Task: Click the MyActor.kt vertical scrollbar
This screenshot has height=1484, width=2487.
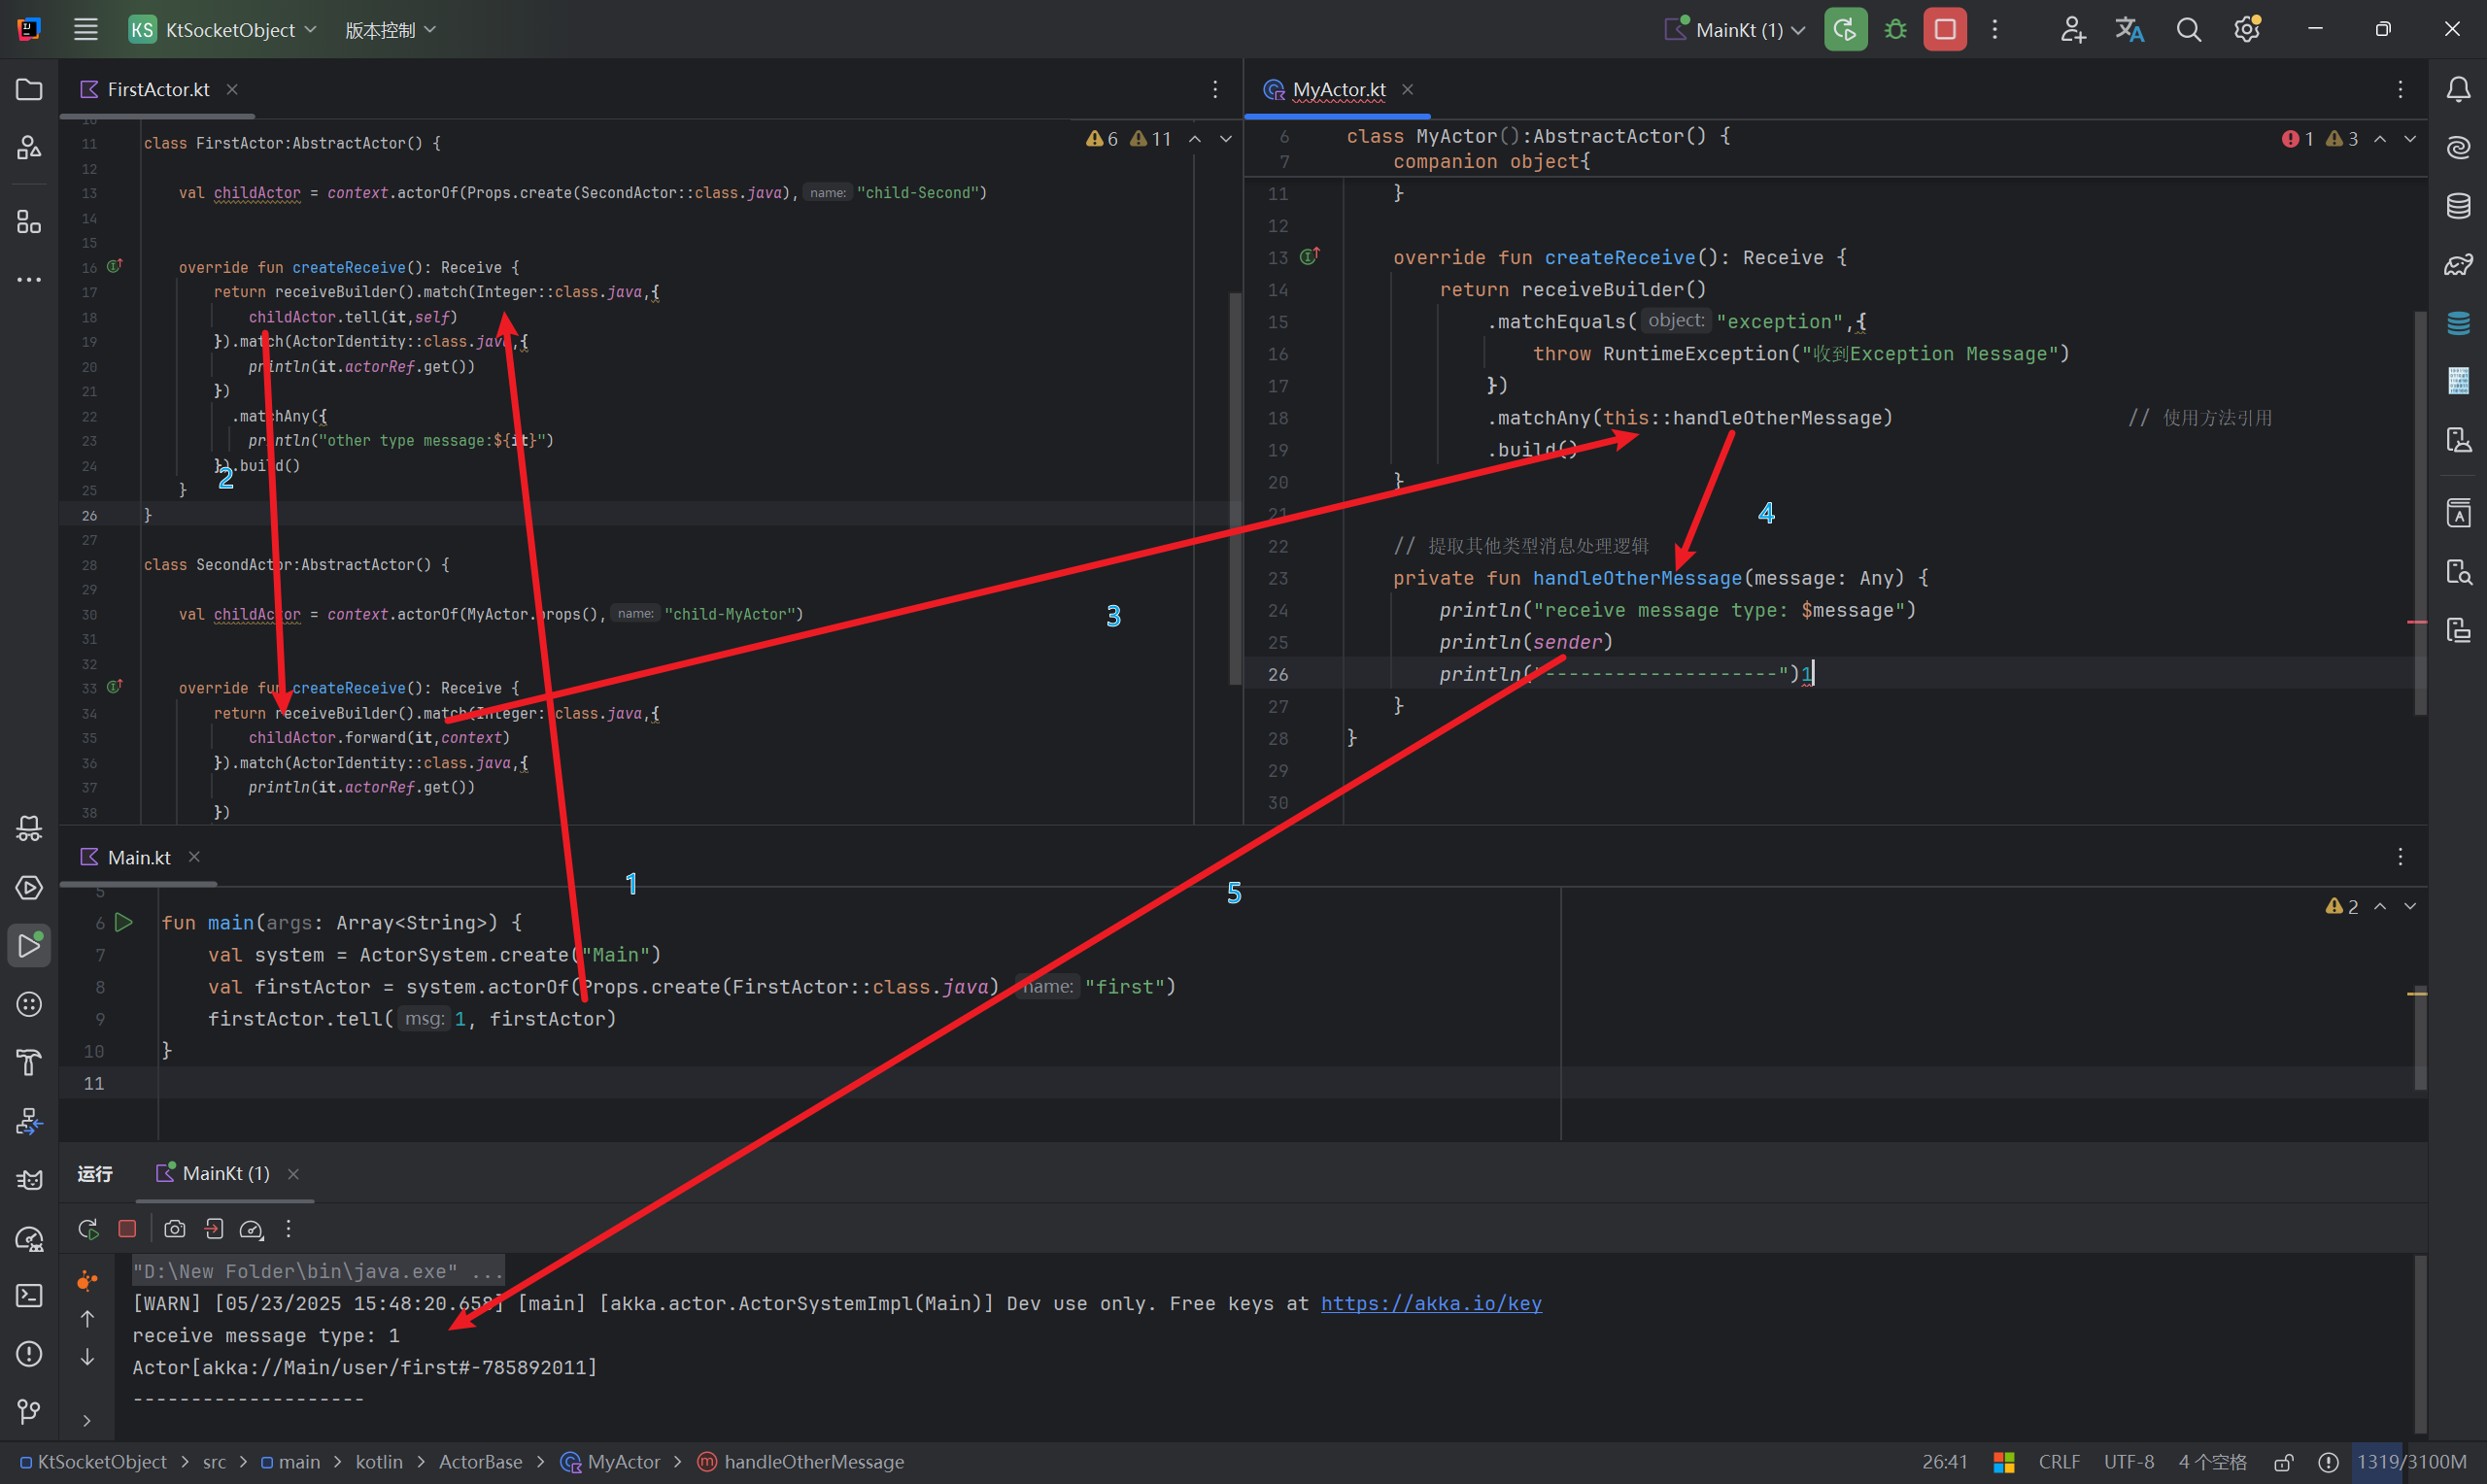Action: pyautogui.click(x=2420, y=513)
